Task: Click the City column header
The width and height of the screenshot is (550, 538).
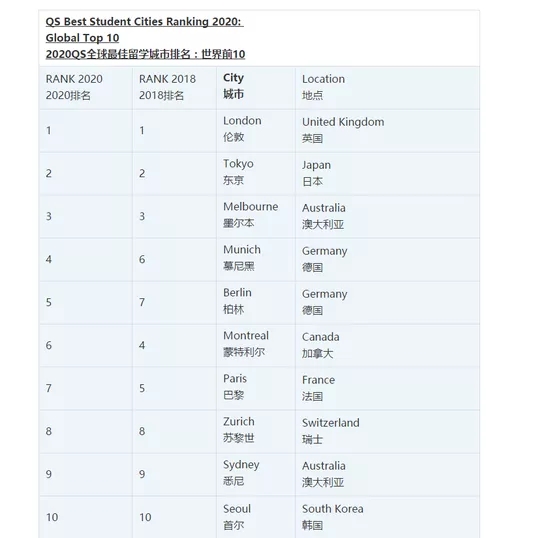Action: [x=256, y=87]
